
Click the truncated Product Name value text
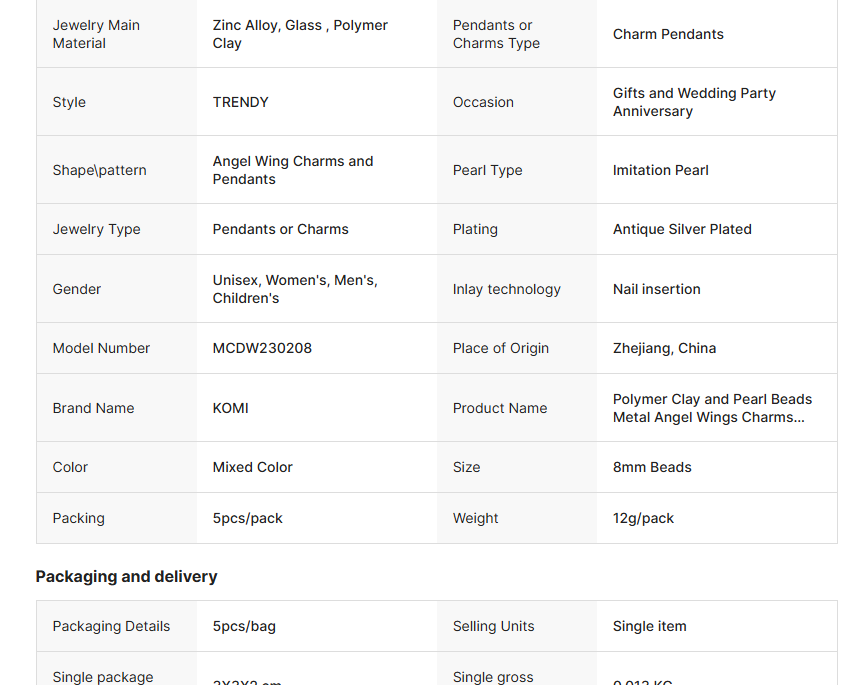[x=712, y=408]
